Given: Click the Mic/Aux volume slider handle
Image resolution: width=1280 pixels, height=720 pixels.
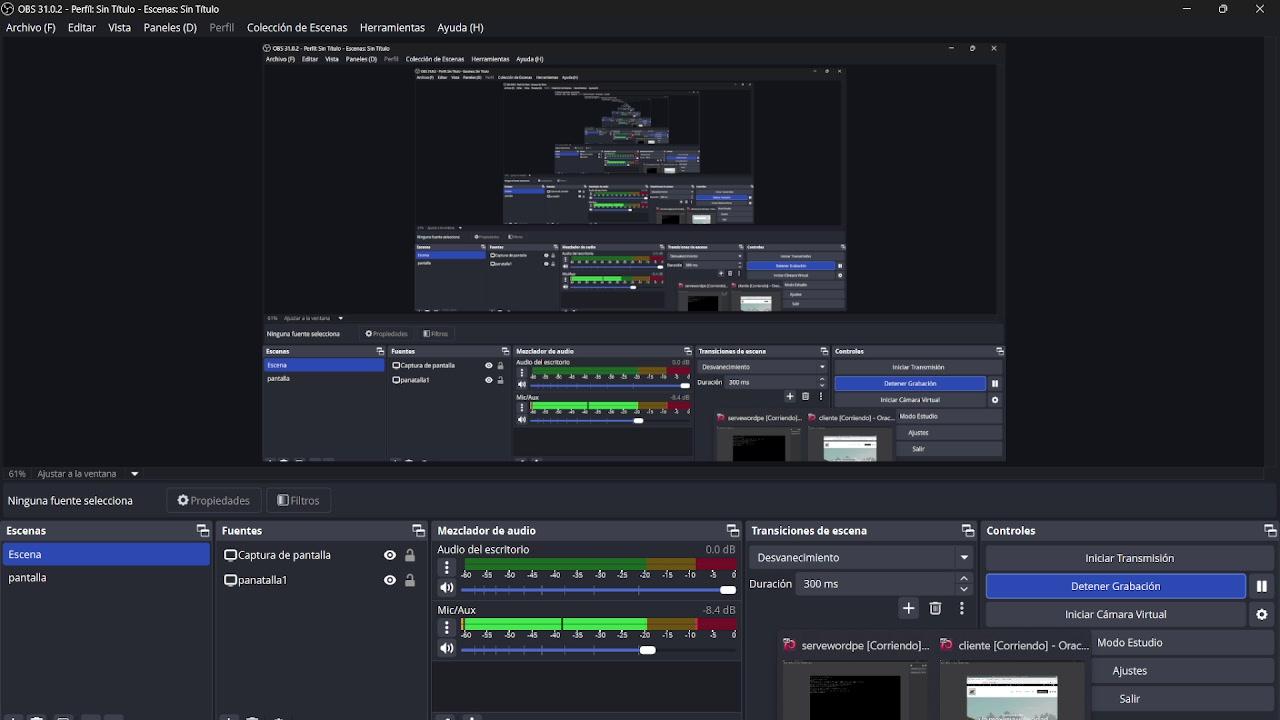Looking at the screenshot, I should pos(648,650).
